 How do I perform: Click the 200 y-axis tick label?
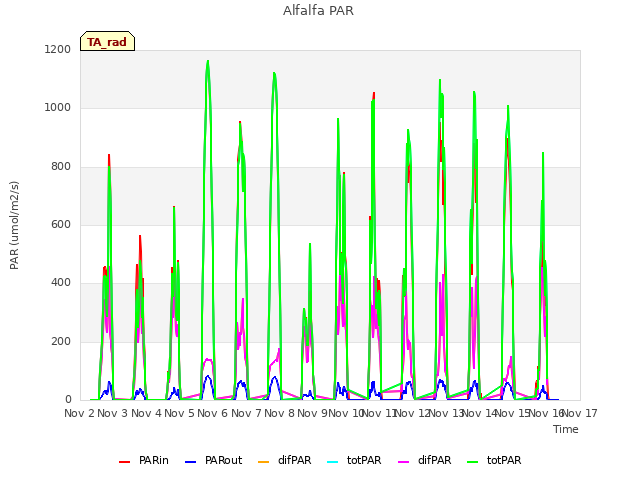[x=61, y=342]
